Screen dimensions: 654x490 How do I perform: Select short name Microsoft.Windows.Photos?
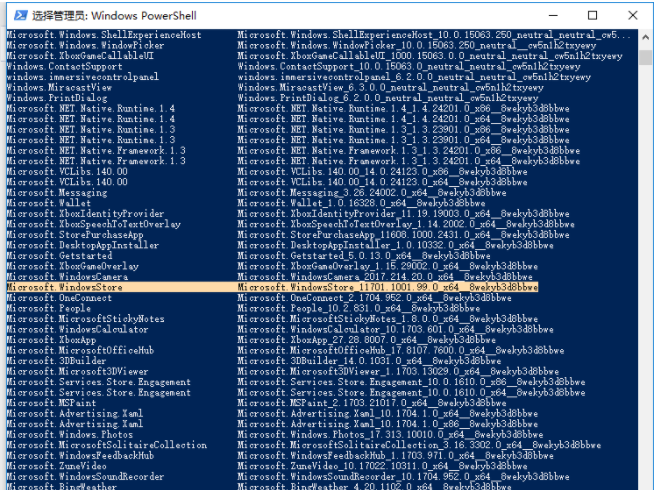tap(70, 435)
